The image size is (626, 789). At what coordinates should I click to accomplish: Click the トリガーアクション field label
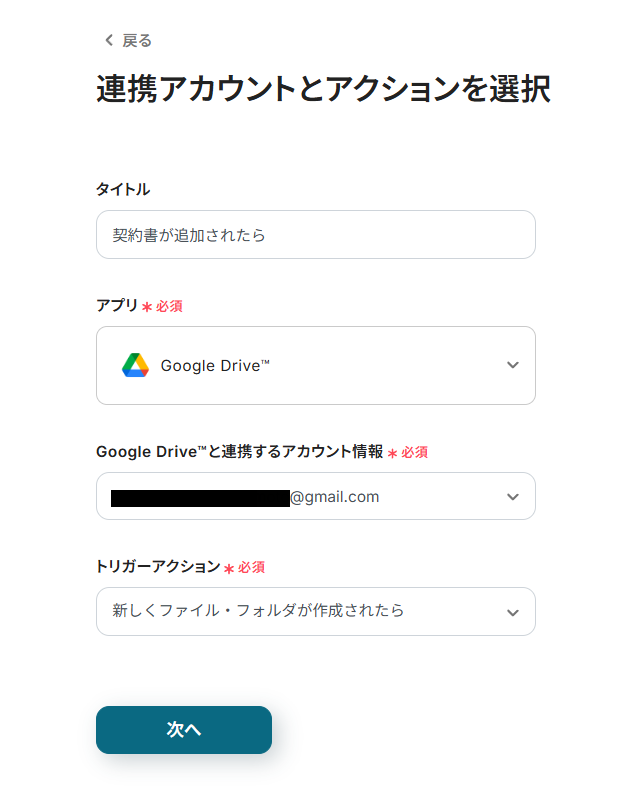(x=157, y=566)
